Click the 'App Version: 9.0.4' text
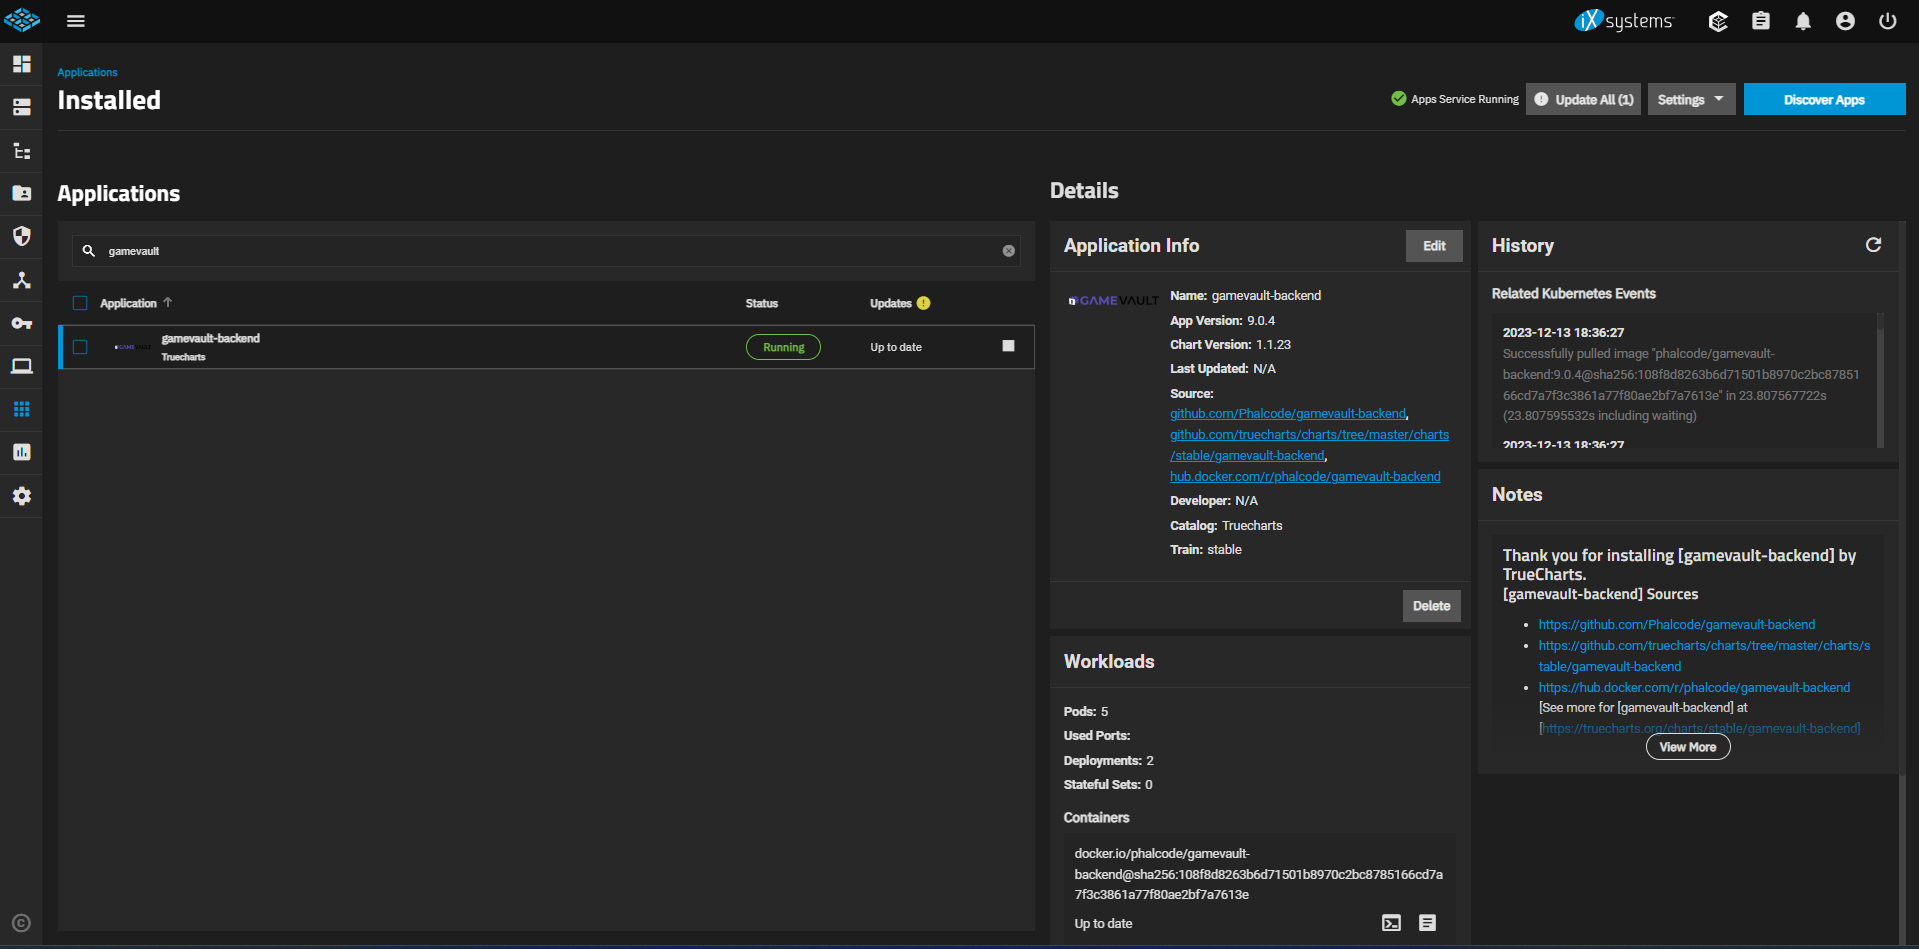This screenshot has height=949, width=1919. click(x=1222, y=321)
